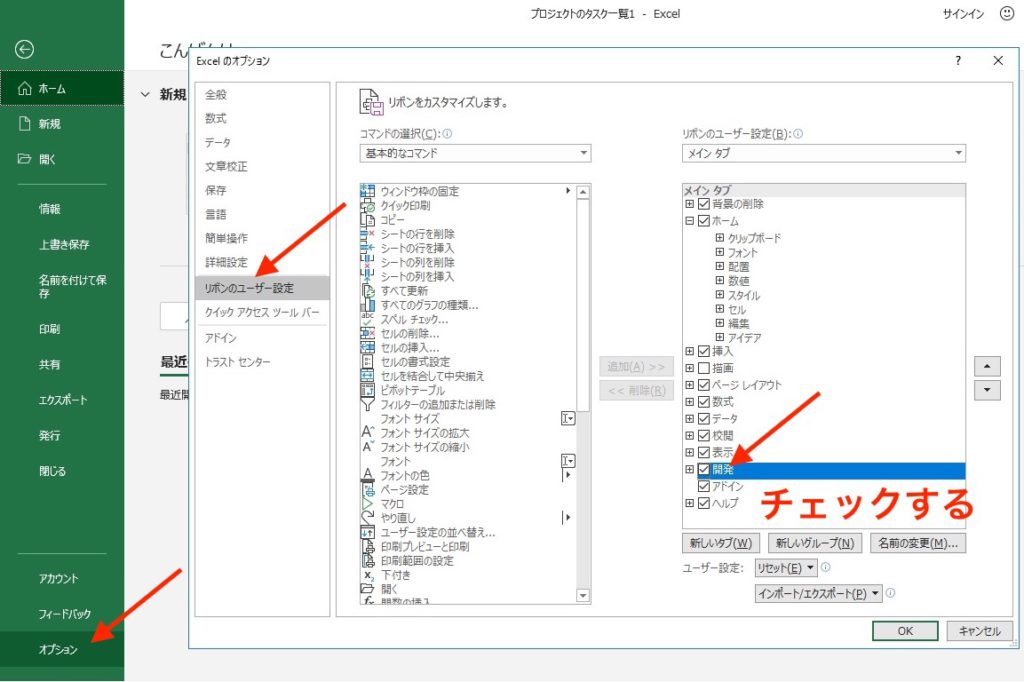Pick the すべて更新 command icon
Image resolution: width=1024 pixels, height=682 pixels.
pyautogui.click(x=368, y=291)
